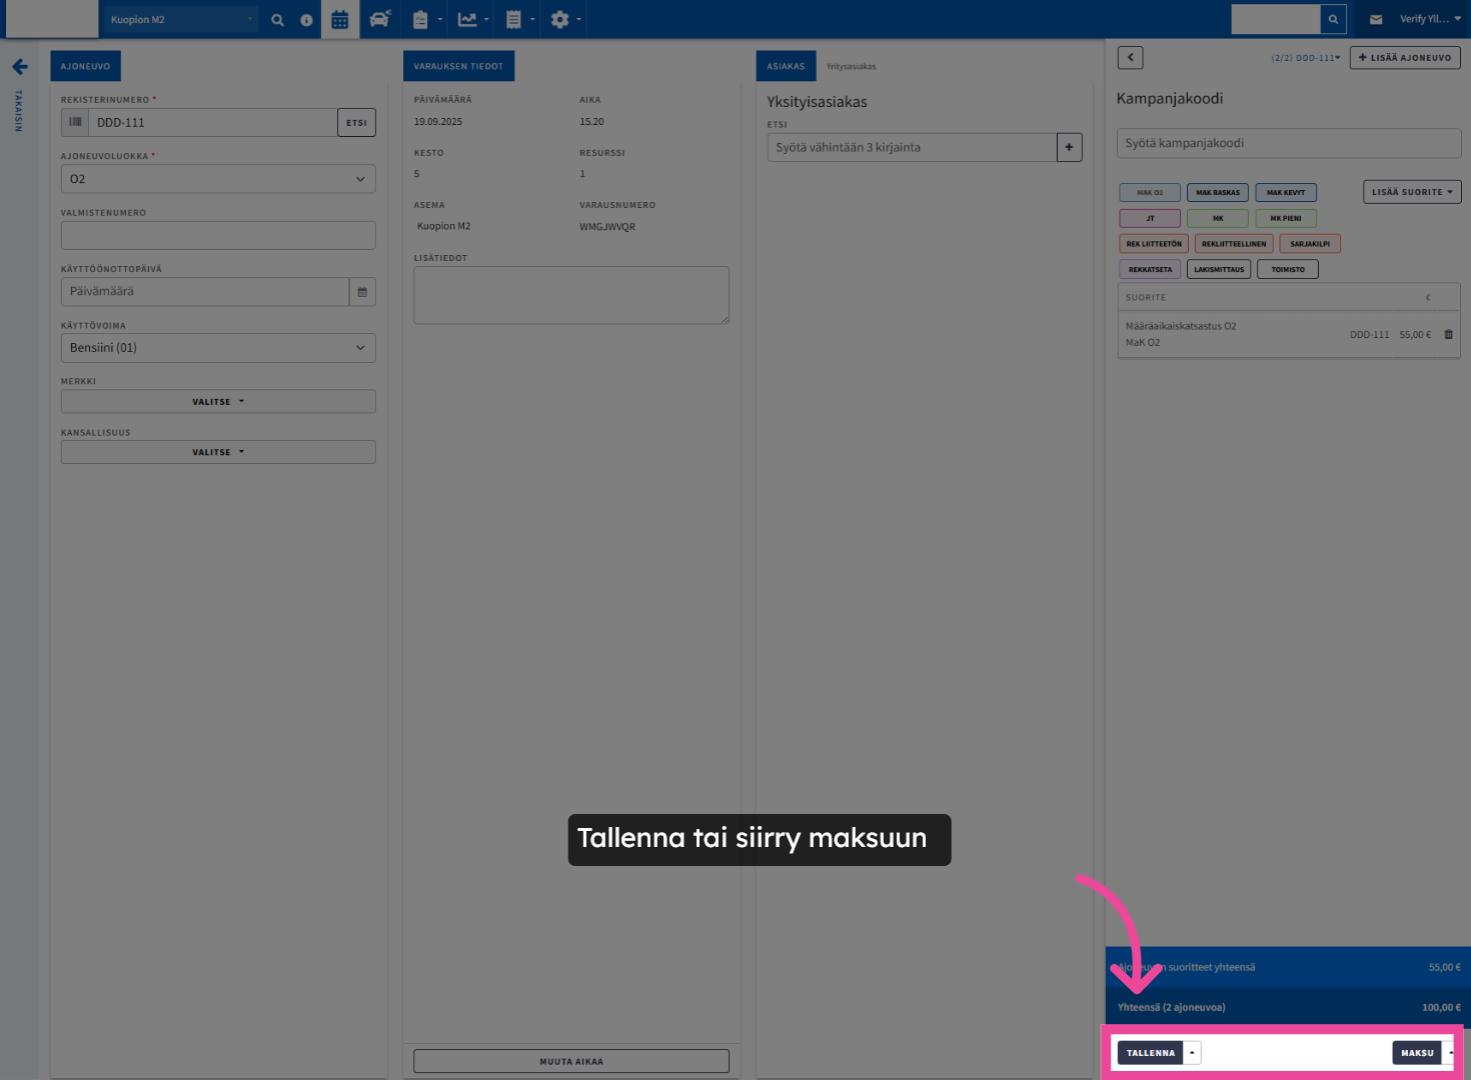This screenshot has width=1471, height=1080.
Task: Click the Maksu button
Action: (x=1417, y=1053)
